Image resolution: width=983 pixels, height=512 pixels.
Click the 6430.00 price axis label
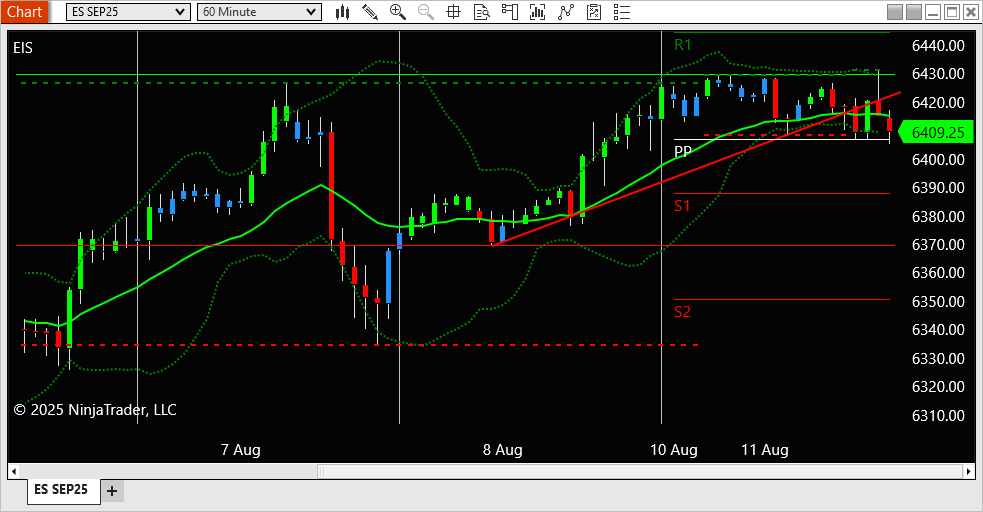pos(938,74)
